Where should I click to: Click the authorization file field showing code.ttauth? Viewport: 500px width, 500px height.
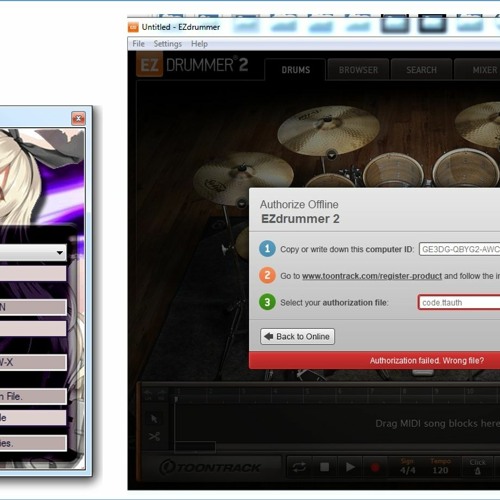pos(459,302)
